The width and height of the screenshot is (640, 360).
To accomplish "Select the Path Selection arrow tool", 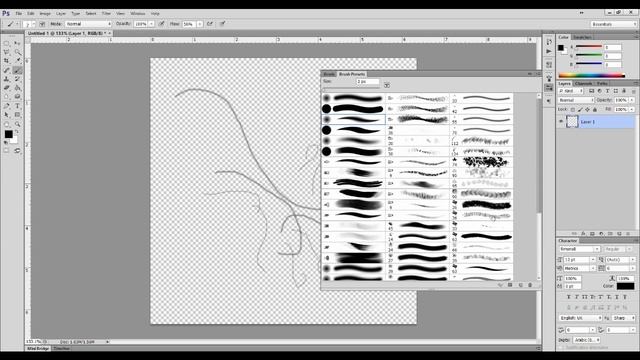I will 7,115.
